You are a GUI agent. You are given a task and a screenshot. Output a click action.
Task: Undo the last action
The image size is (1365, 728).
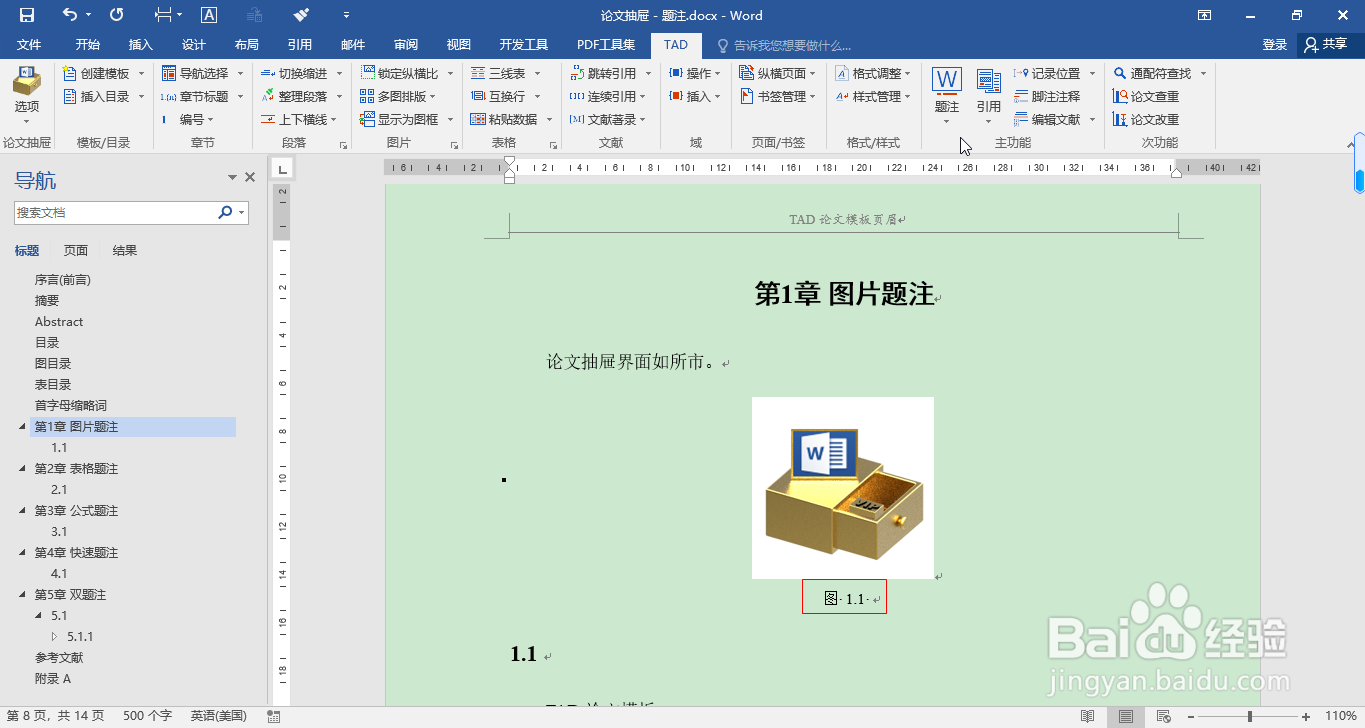[70, 15]
